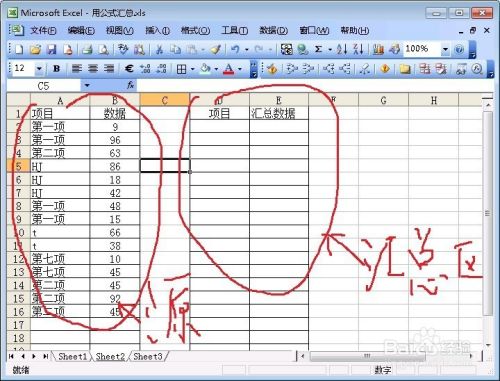Open the Chart Wizard icon
Screen dimensions: 500x381
point(378,50)
